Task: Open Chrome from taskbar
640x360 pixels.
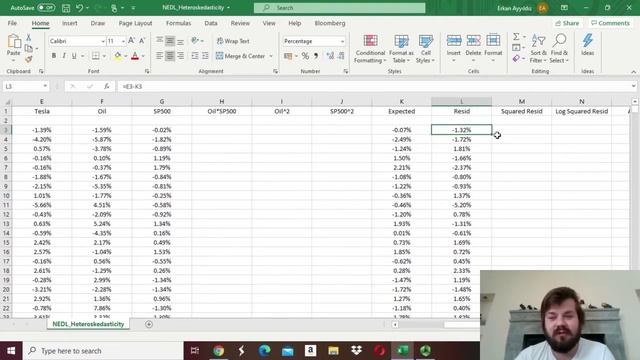Action: 218,351
